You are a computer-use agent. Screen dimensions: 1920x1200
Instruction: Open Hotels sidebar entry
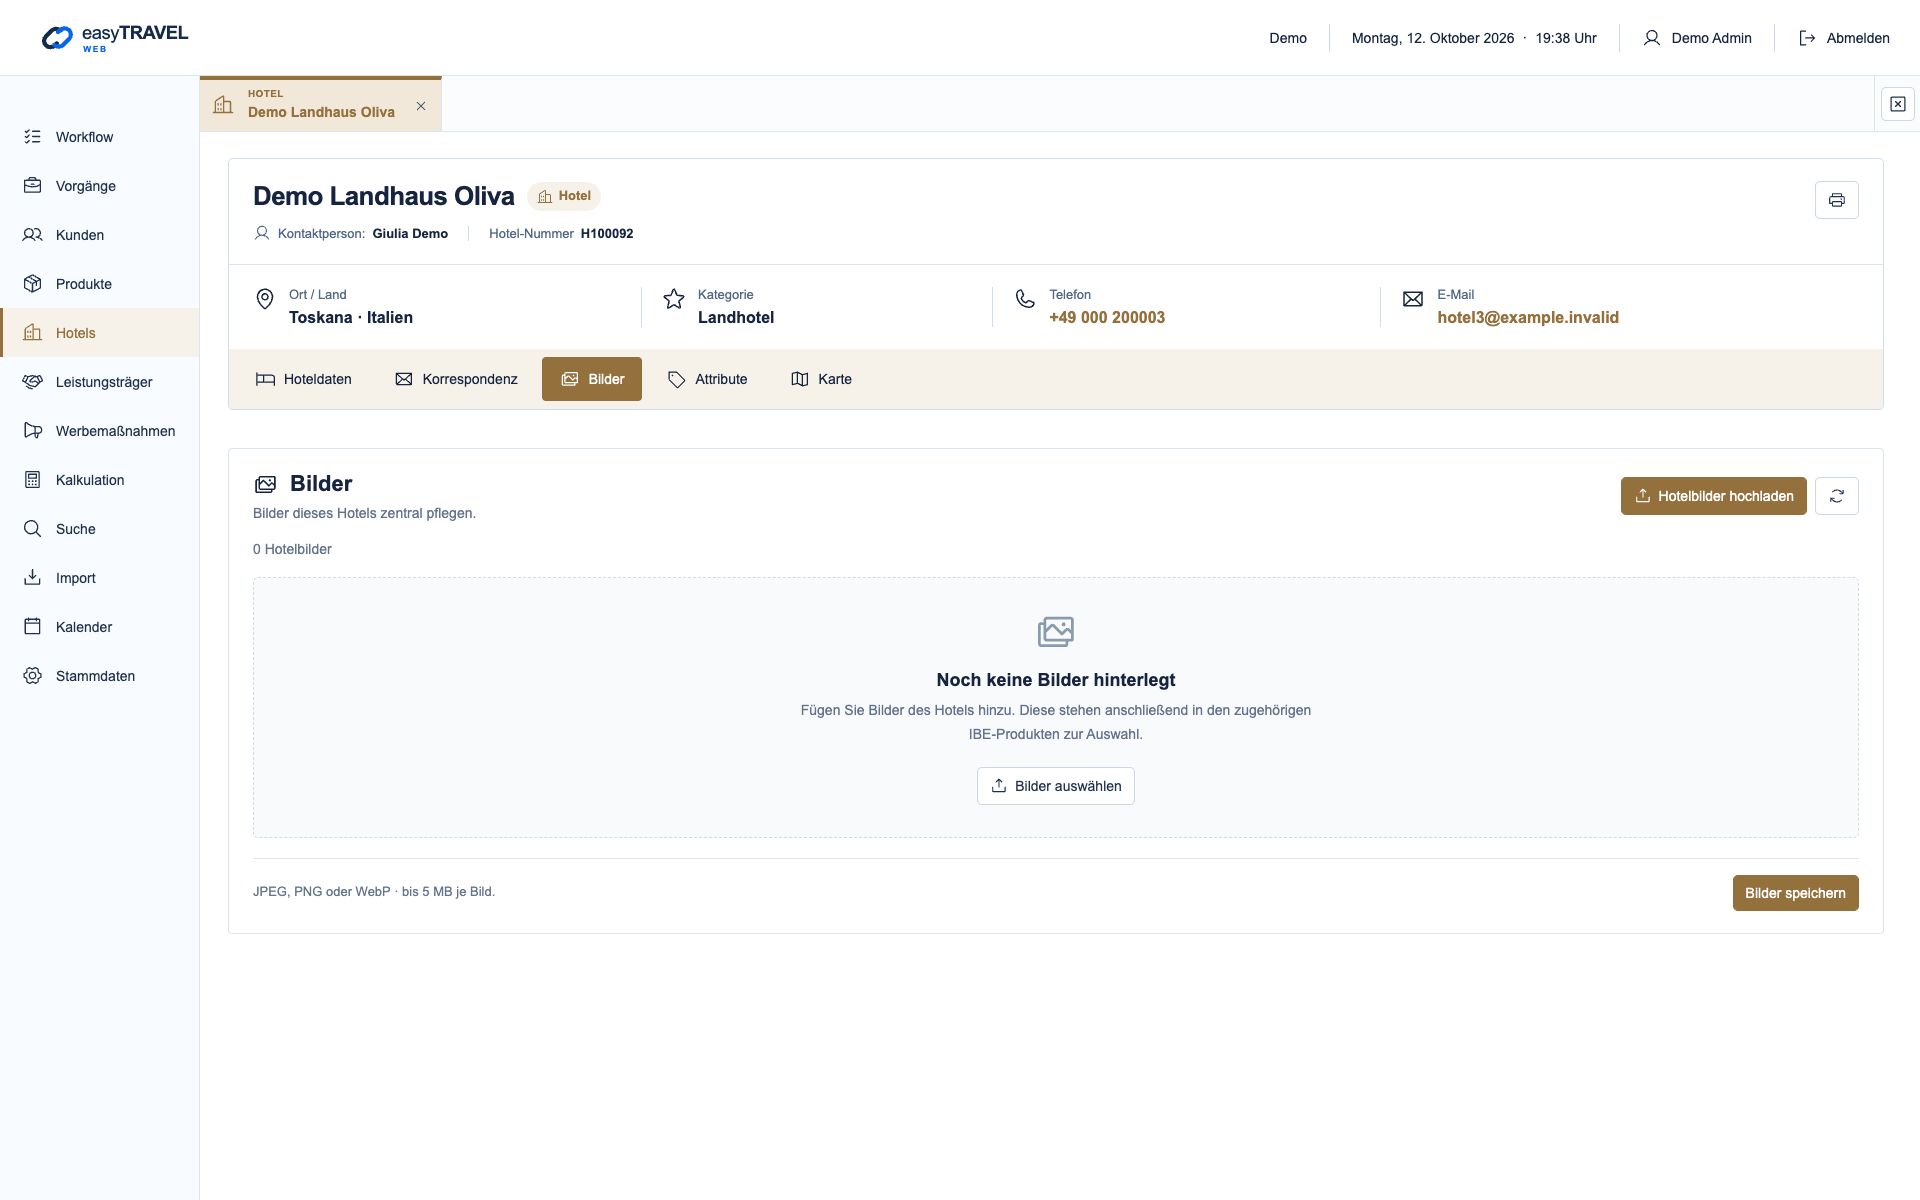coord(99,333)
